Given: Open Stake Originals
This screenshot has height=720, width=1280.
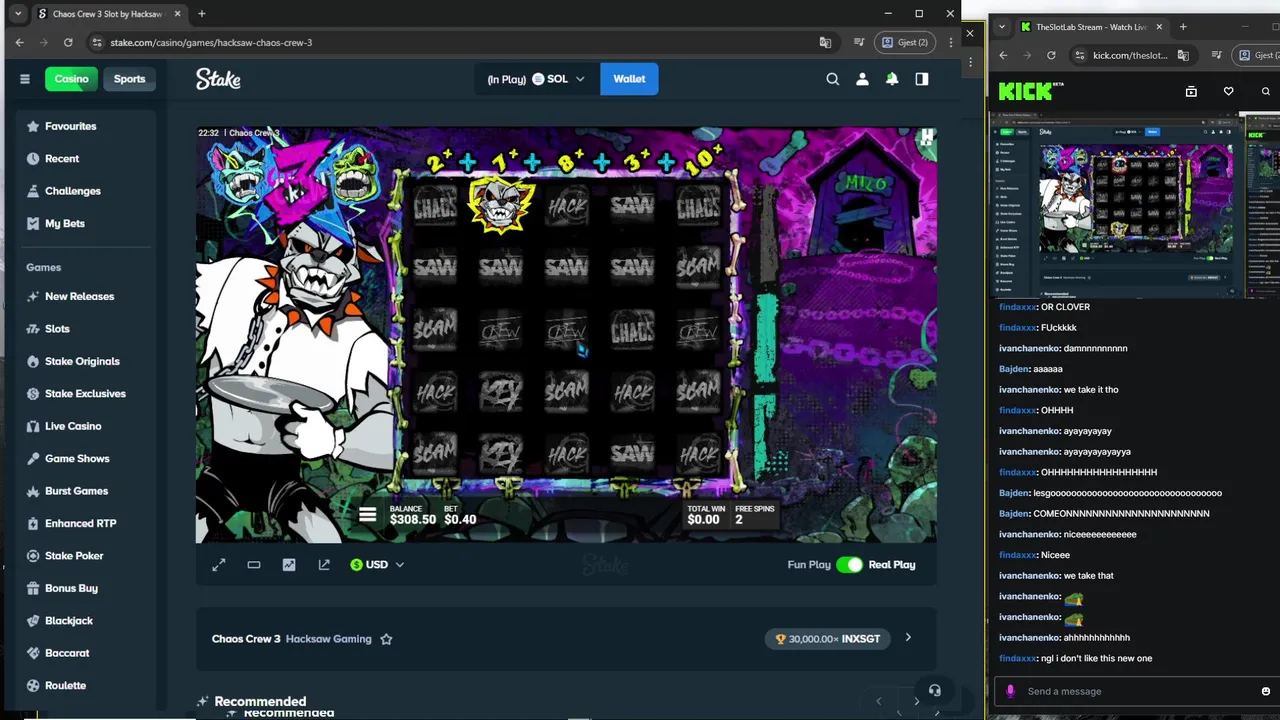Looking at the screenshot, I should [84, 361].
